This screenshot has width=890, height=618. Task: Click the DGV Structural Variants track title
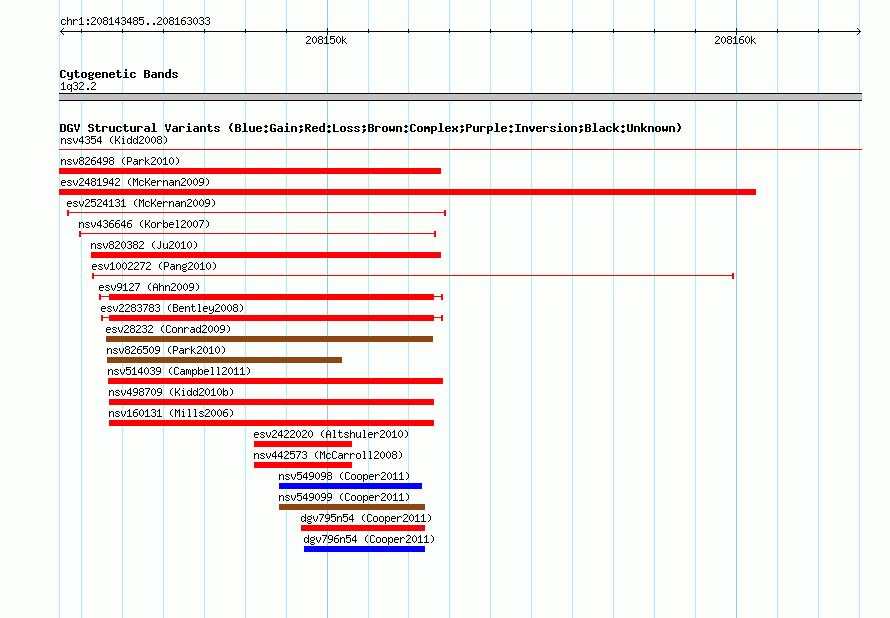point(371,128)
